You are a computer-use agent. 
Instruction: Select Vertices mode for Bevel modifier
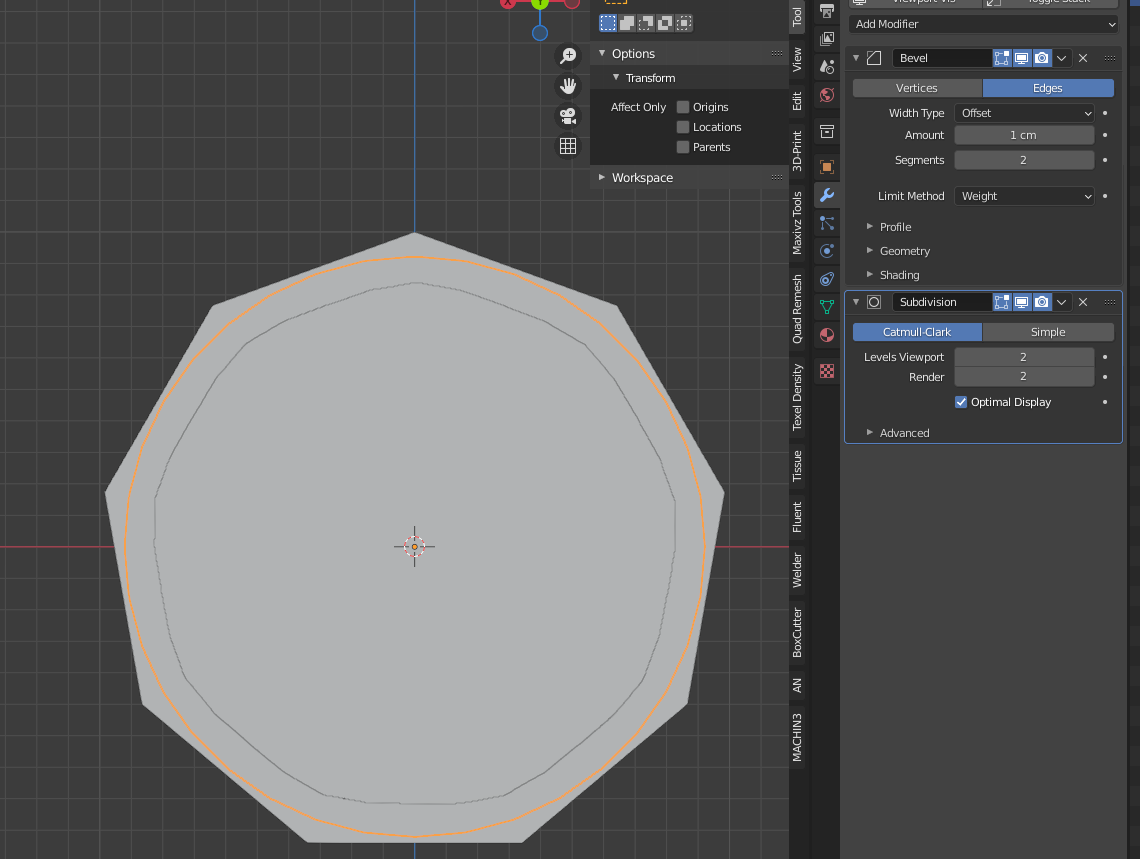[917, 88]
